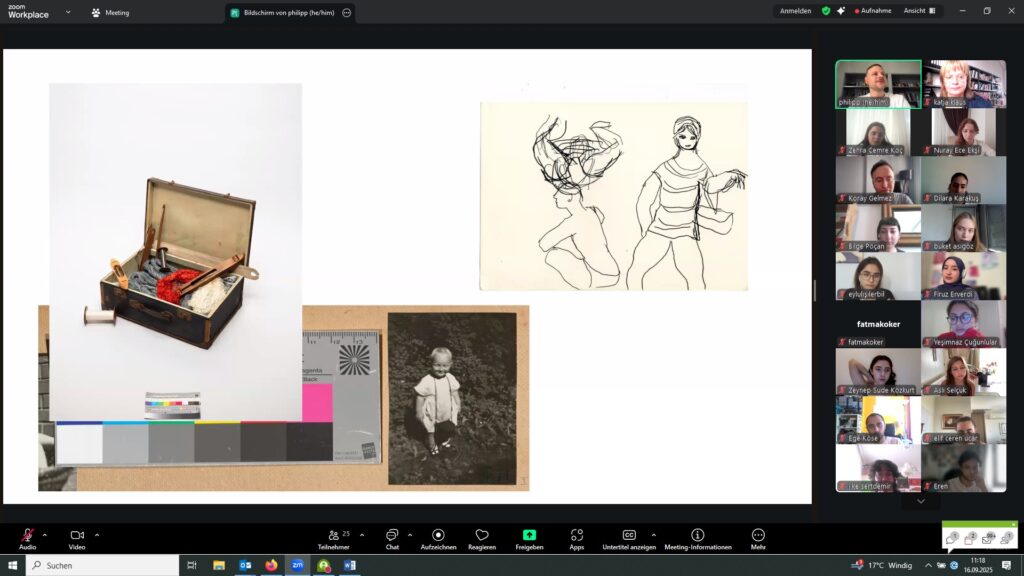
Task: Click the Anmelden sign-in button
Action: pyautogui.click(x=796, y=11)
